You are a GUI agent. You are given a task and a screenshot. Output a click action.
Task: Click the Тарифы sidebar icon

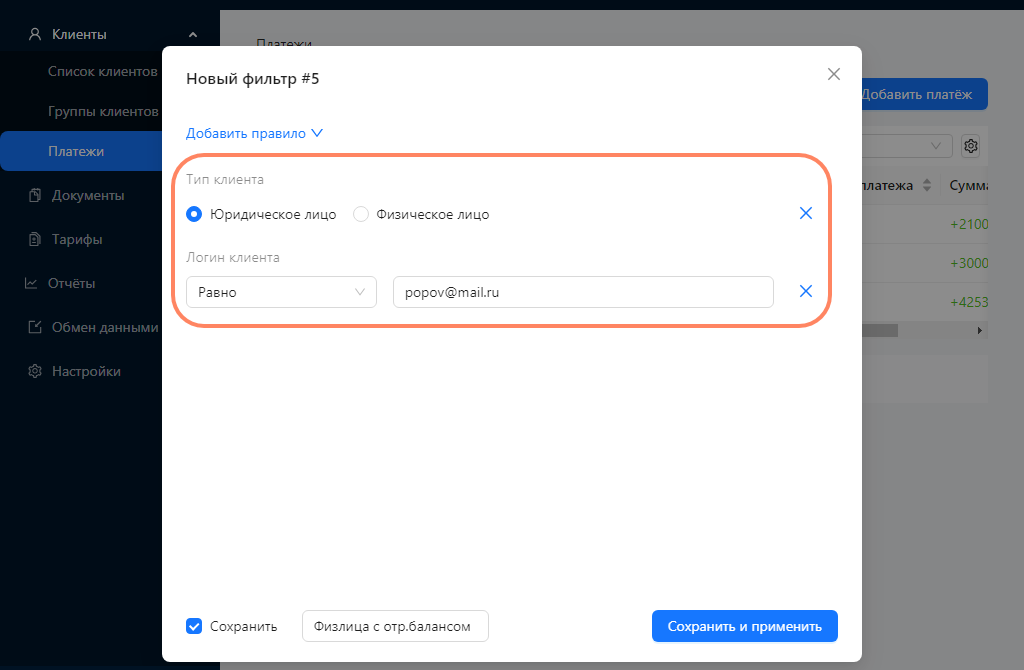tap(35, 239)
